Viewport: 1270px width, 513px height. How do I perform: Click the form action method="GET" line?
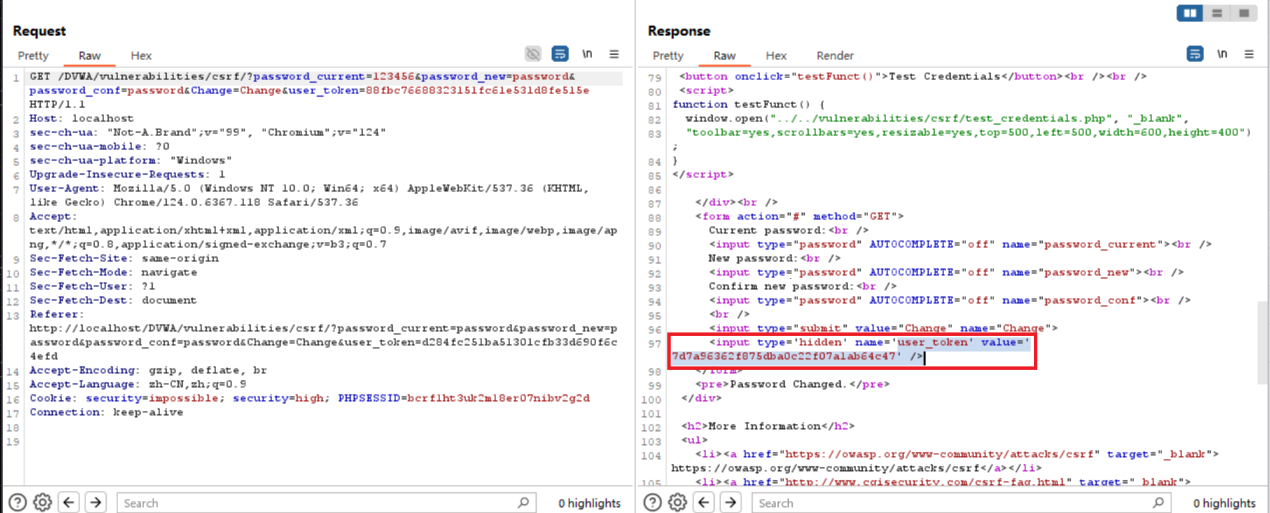pyautogui.click(x=800, y=216)
